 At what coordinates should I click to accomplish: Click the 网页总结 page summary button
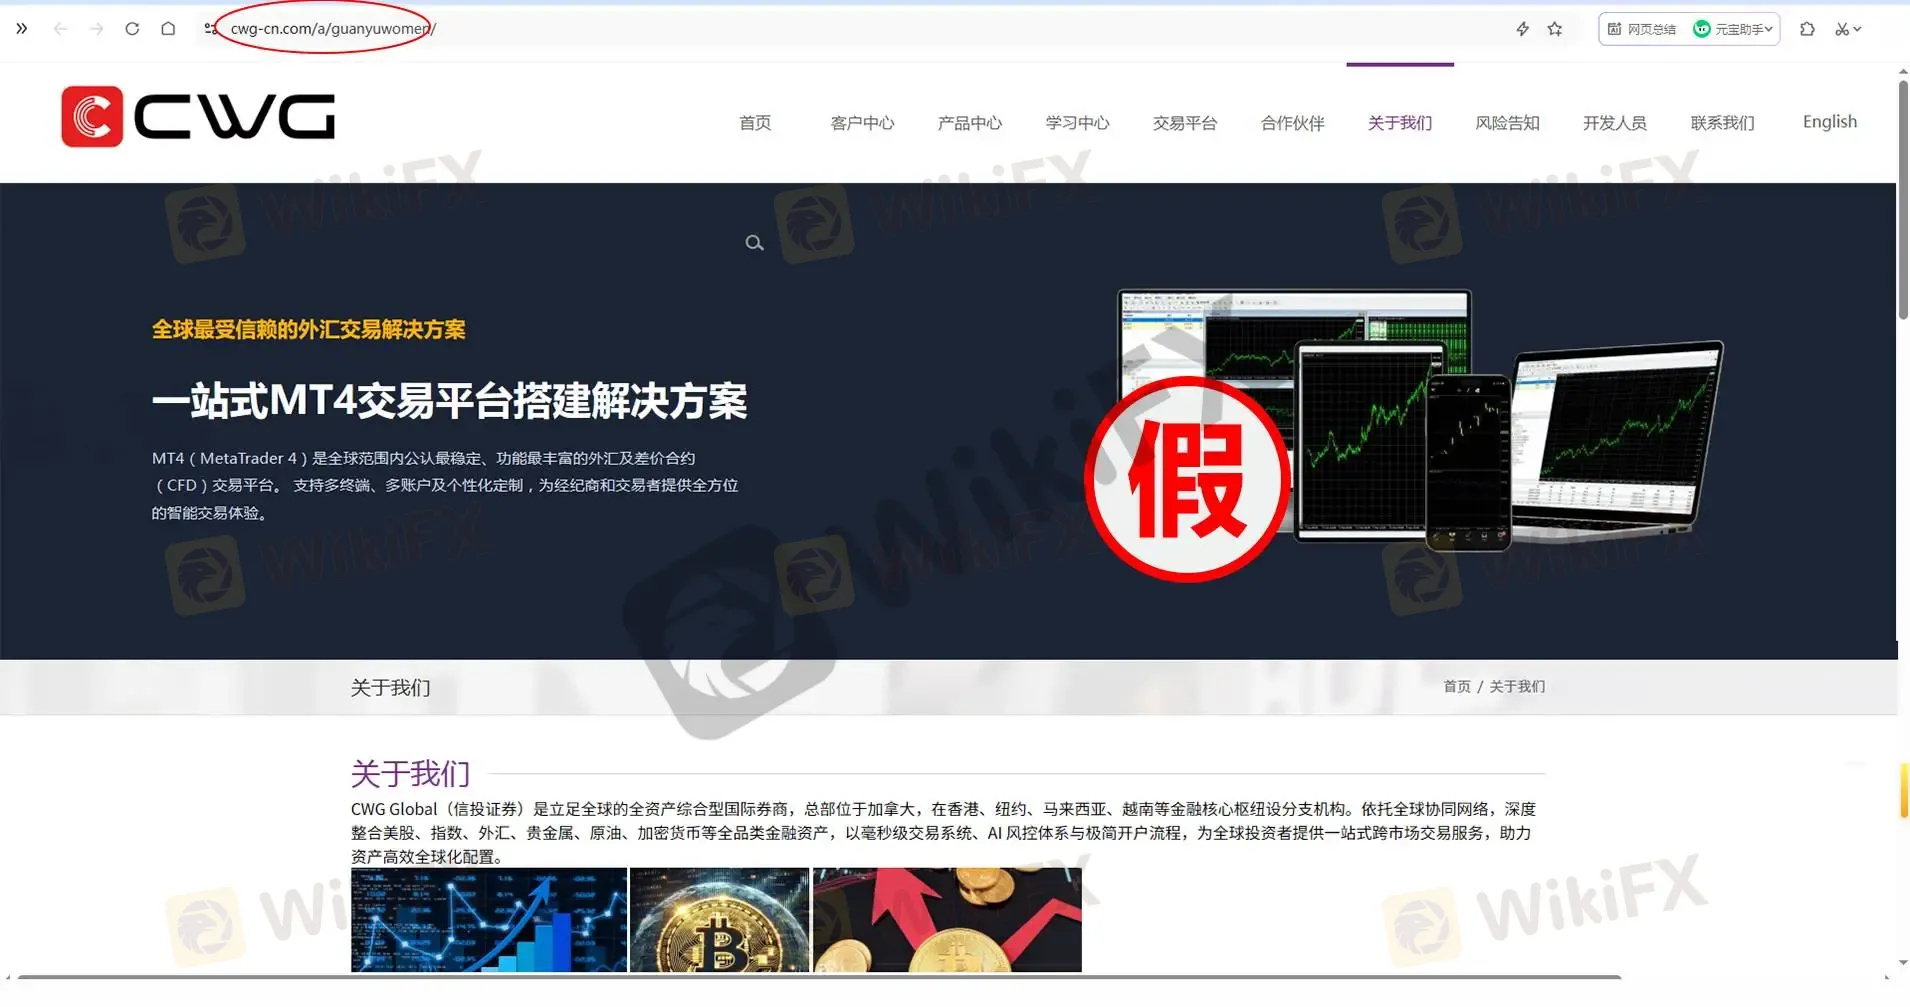pos(1642,29)
